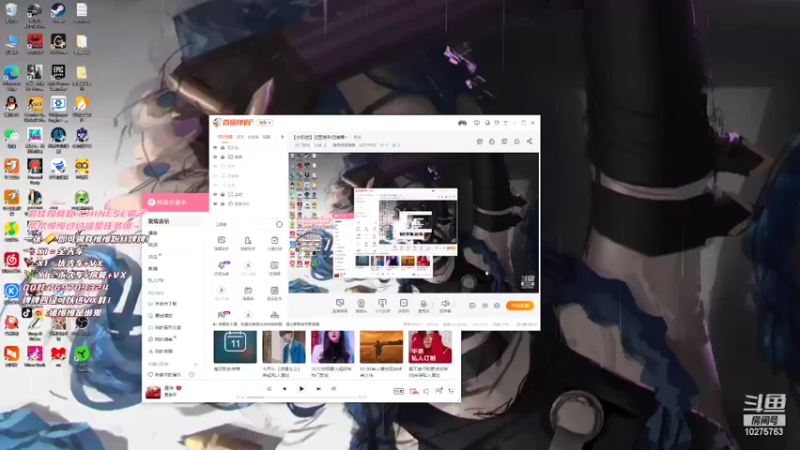Click the video play-box icon under the preview
The height and width of the screenshot is (450, 800).
404,304
